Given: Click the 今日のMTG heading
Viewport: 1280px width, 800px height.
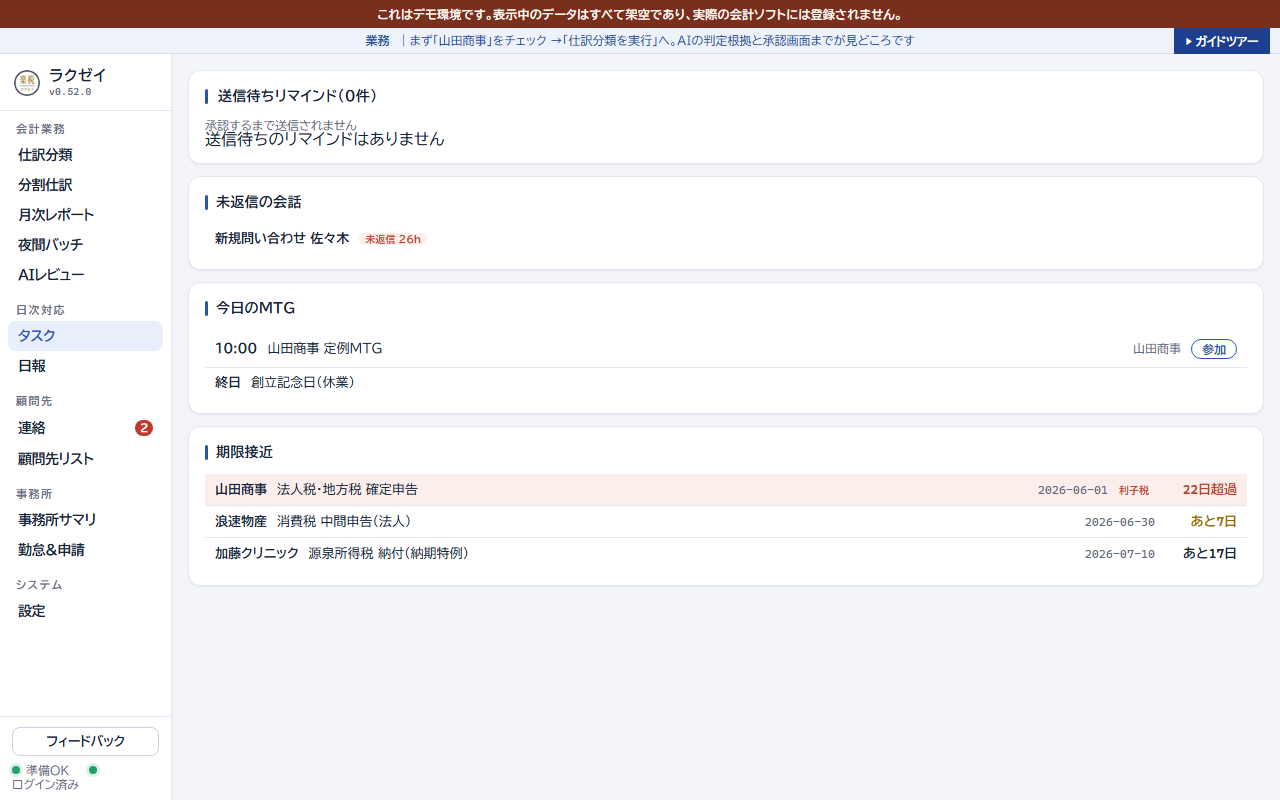Looking at the screenshot, I should tap(255, 308).
